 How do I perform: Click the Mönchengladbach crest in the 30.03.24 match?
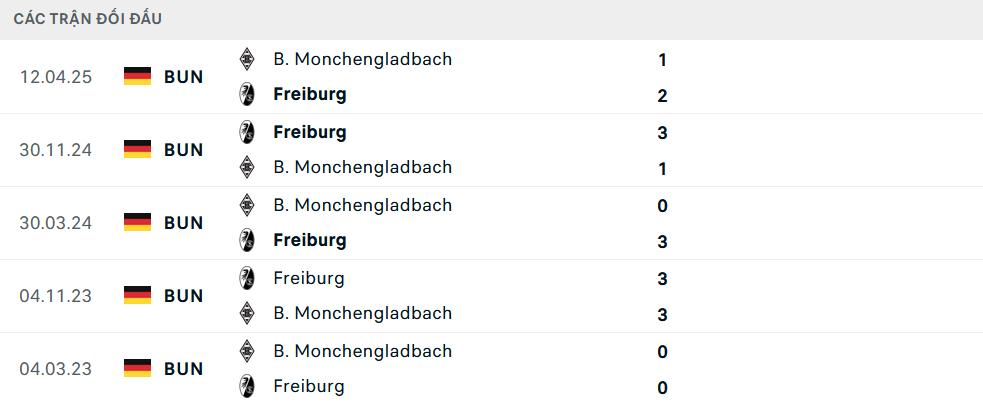(247, 205)
